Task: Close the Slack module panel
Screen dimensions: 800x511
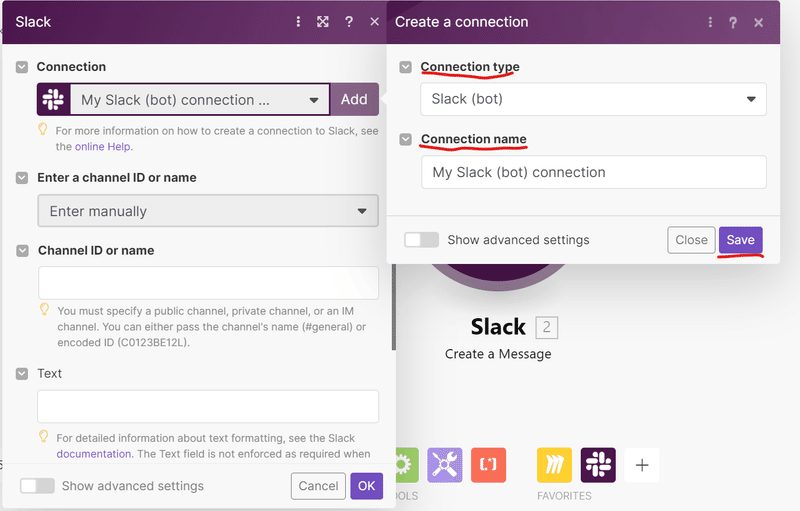Action: click(x=374, y=21)
